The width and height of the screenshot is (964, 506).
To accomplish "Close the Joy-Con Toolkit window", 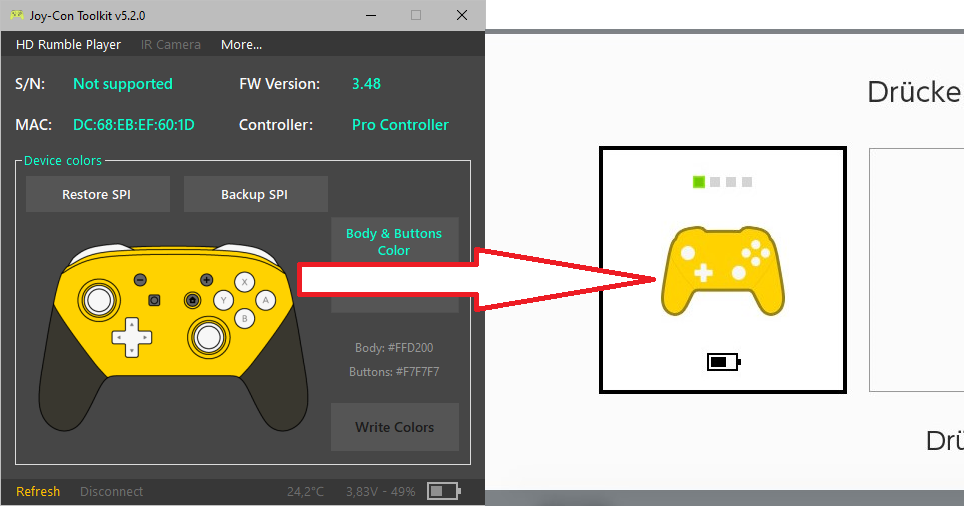I will pyautogui.click(x=462, y=15).
